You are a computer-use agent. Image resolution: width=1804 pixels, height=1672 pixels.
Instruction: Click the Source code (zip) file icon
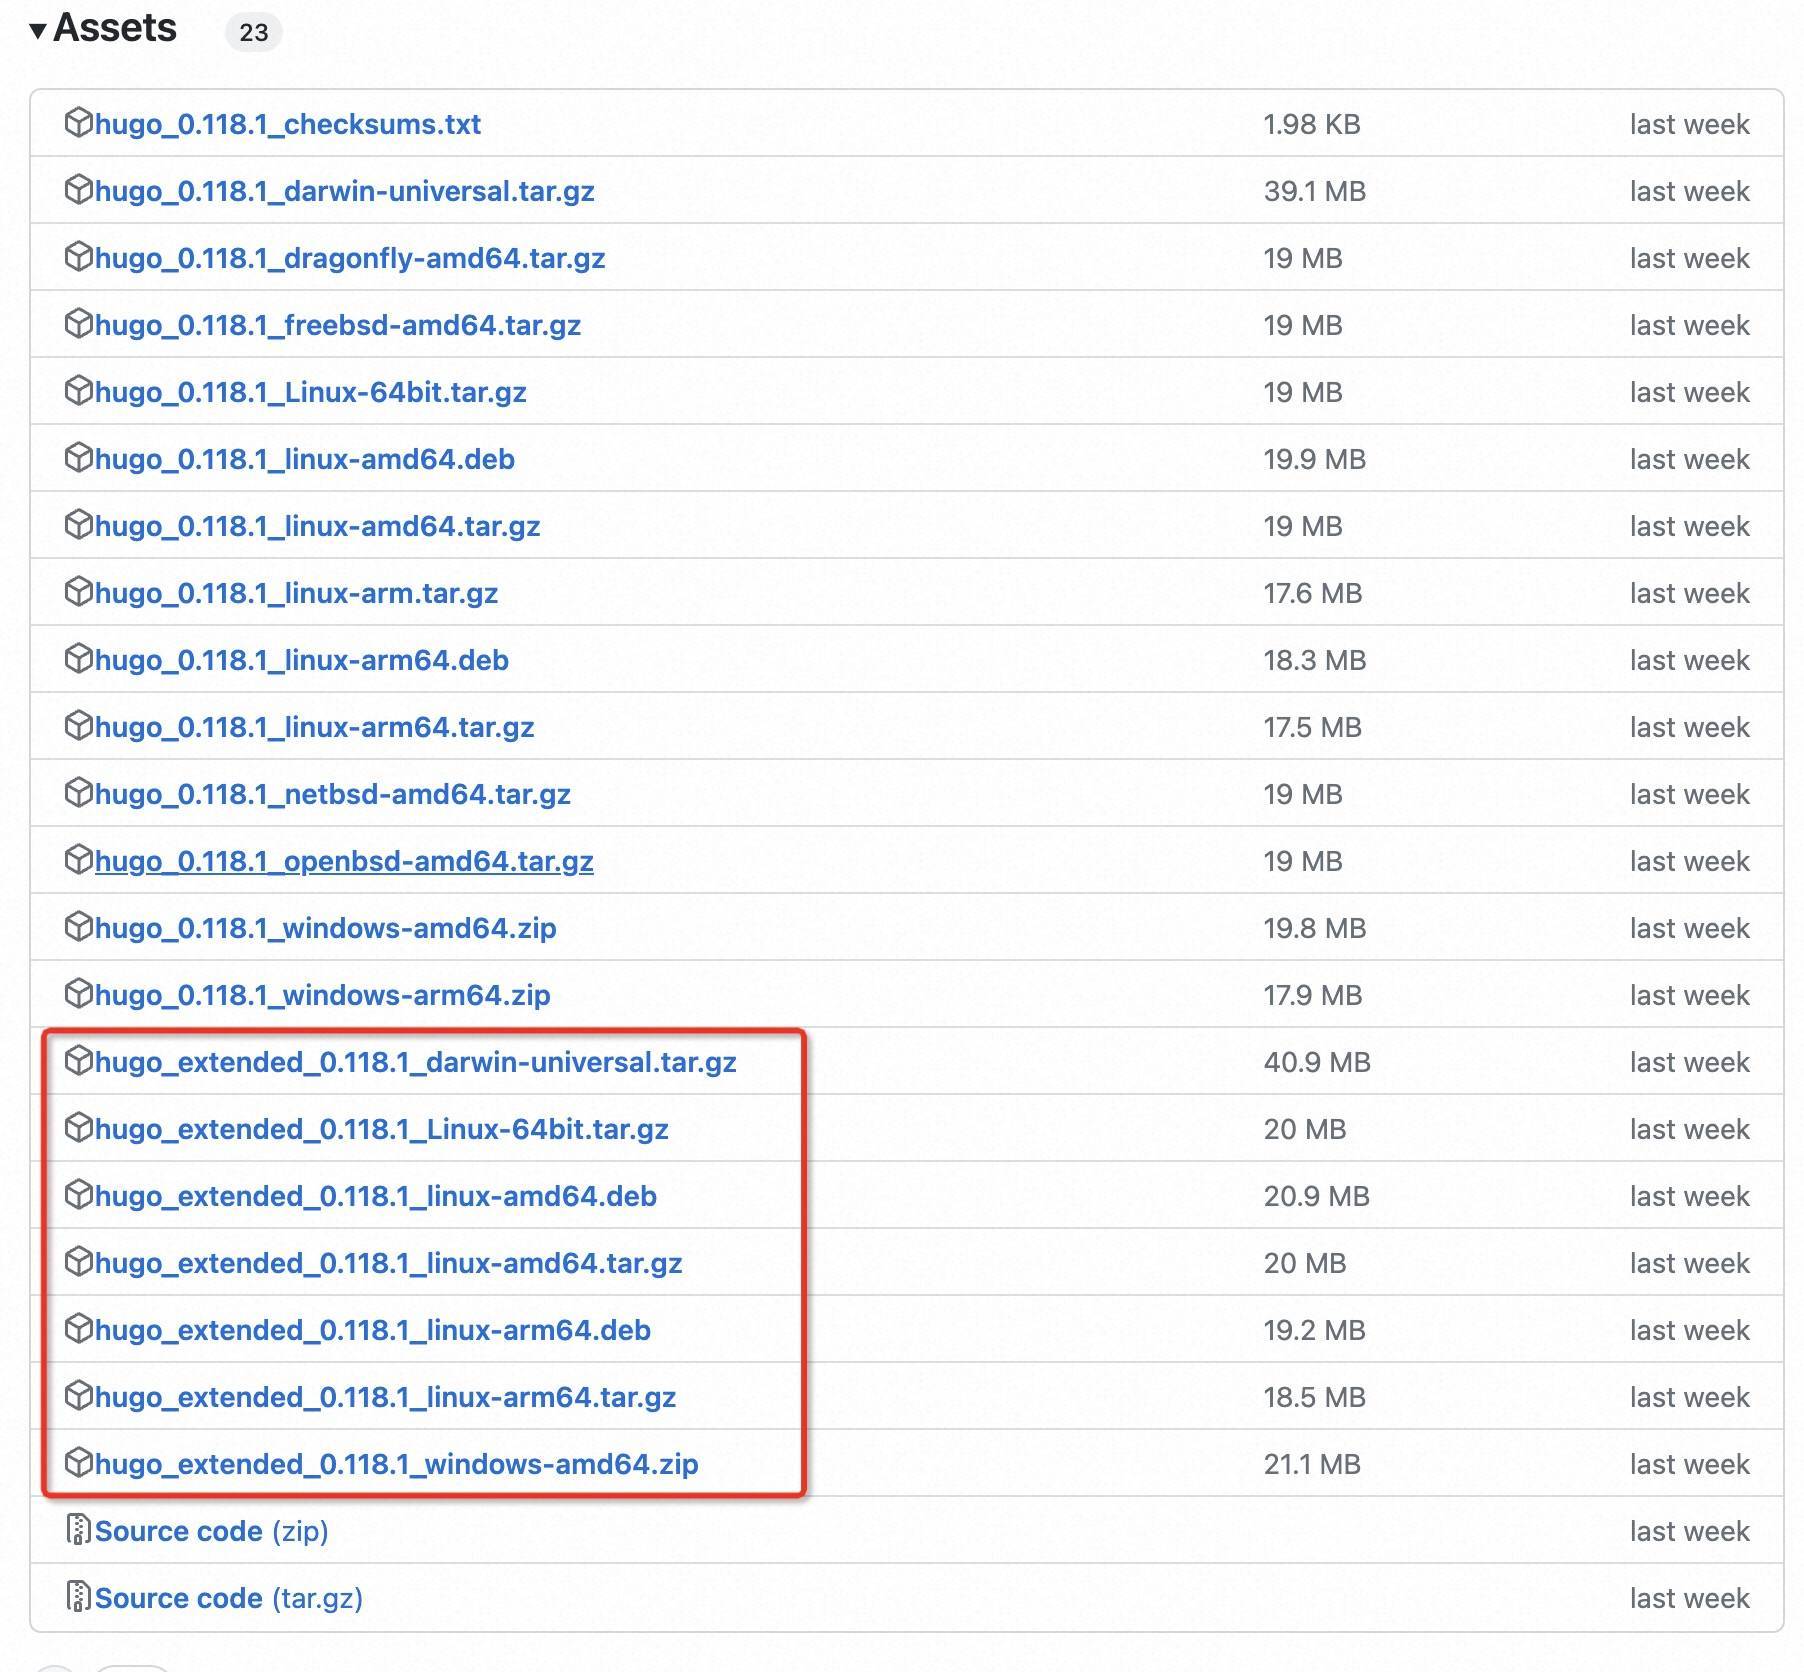pos(78,1530)
